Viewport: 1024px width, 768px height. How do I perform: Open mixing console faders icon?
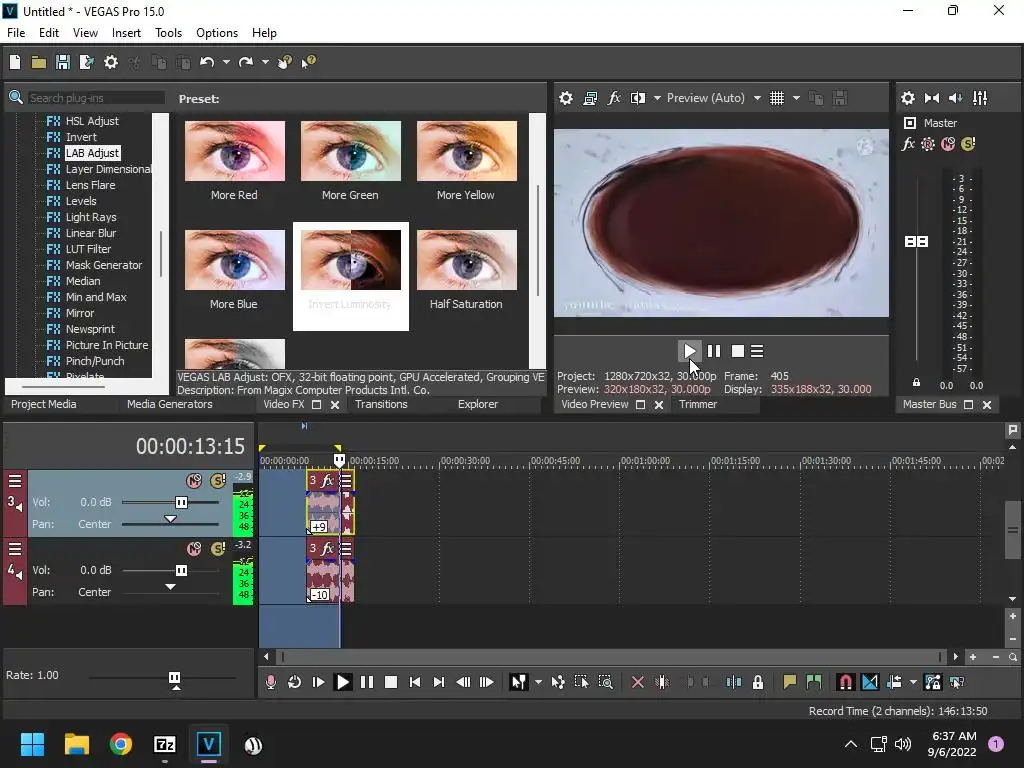[980, 98]
